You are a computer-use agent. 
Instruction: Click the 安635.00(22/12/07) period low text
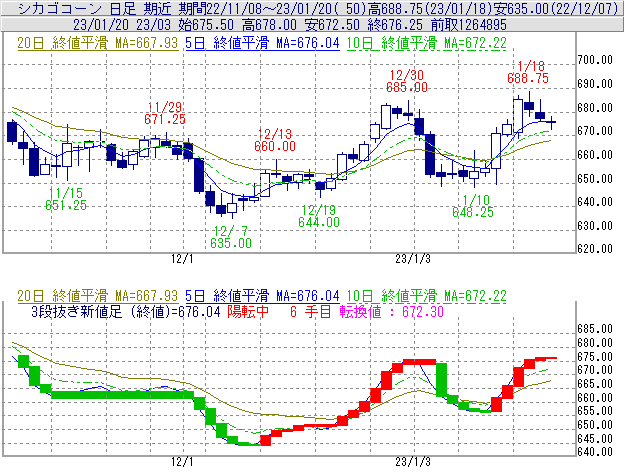pos(554,8)
